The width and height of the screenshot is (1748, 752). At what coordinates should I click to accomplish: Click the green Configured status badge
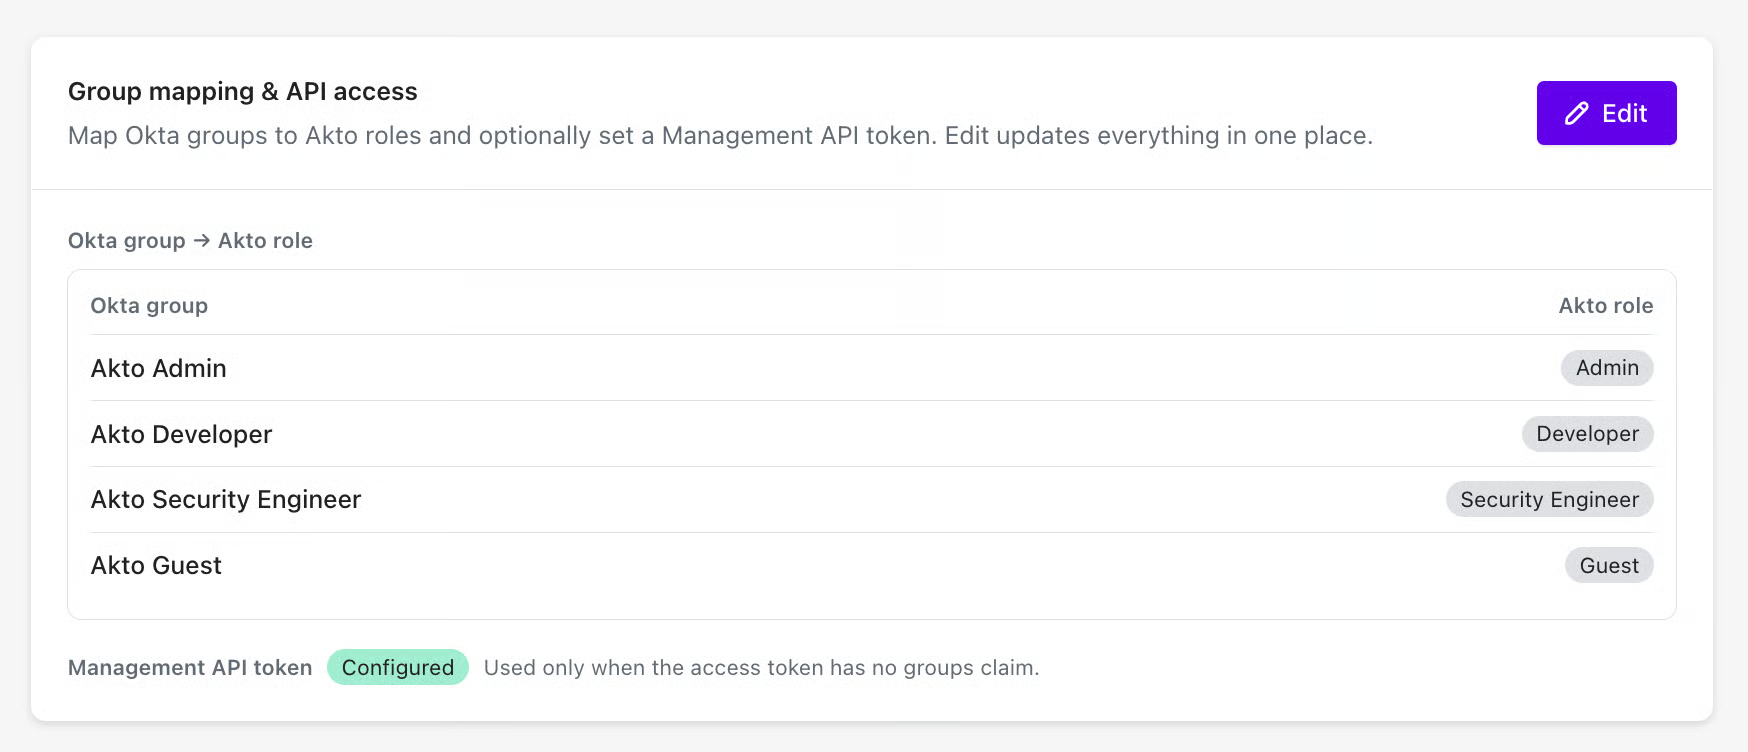[398, 667]
